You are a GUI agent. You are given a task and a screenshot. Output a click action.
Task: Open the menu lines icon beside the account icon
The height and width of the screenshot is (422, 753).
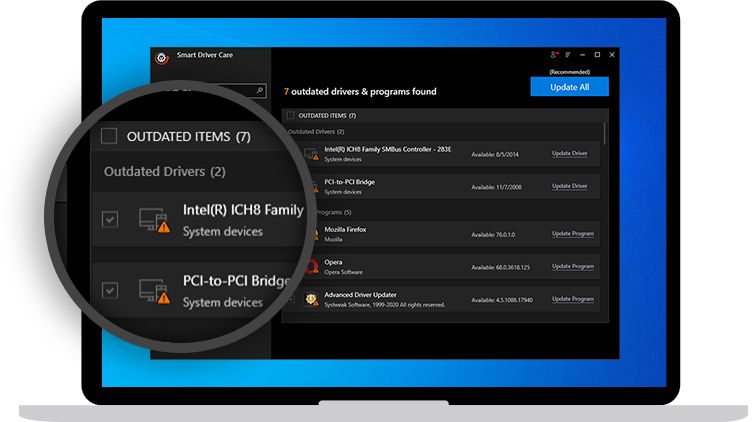(568, 55)
